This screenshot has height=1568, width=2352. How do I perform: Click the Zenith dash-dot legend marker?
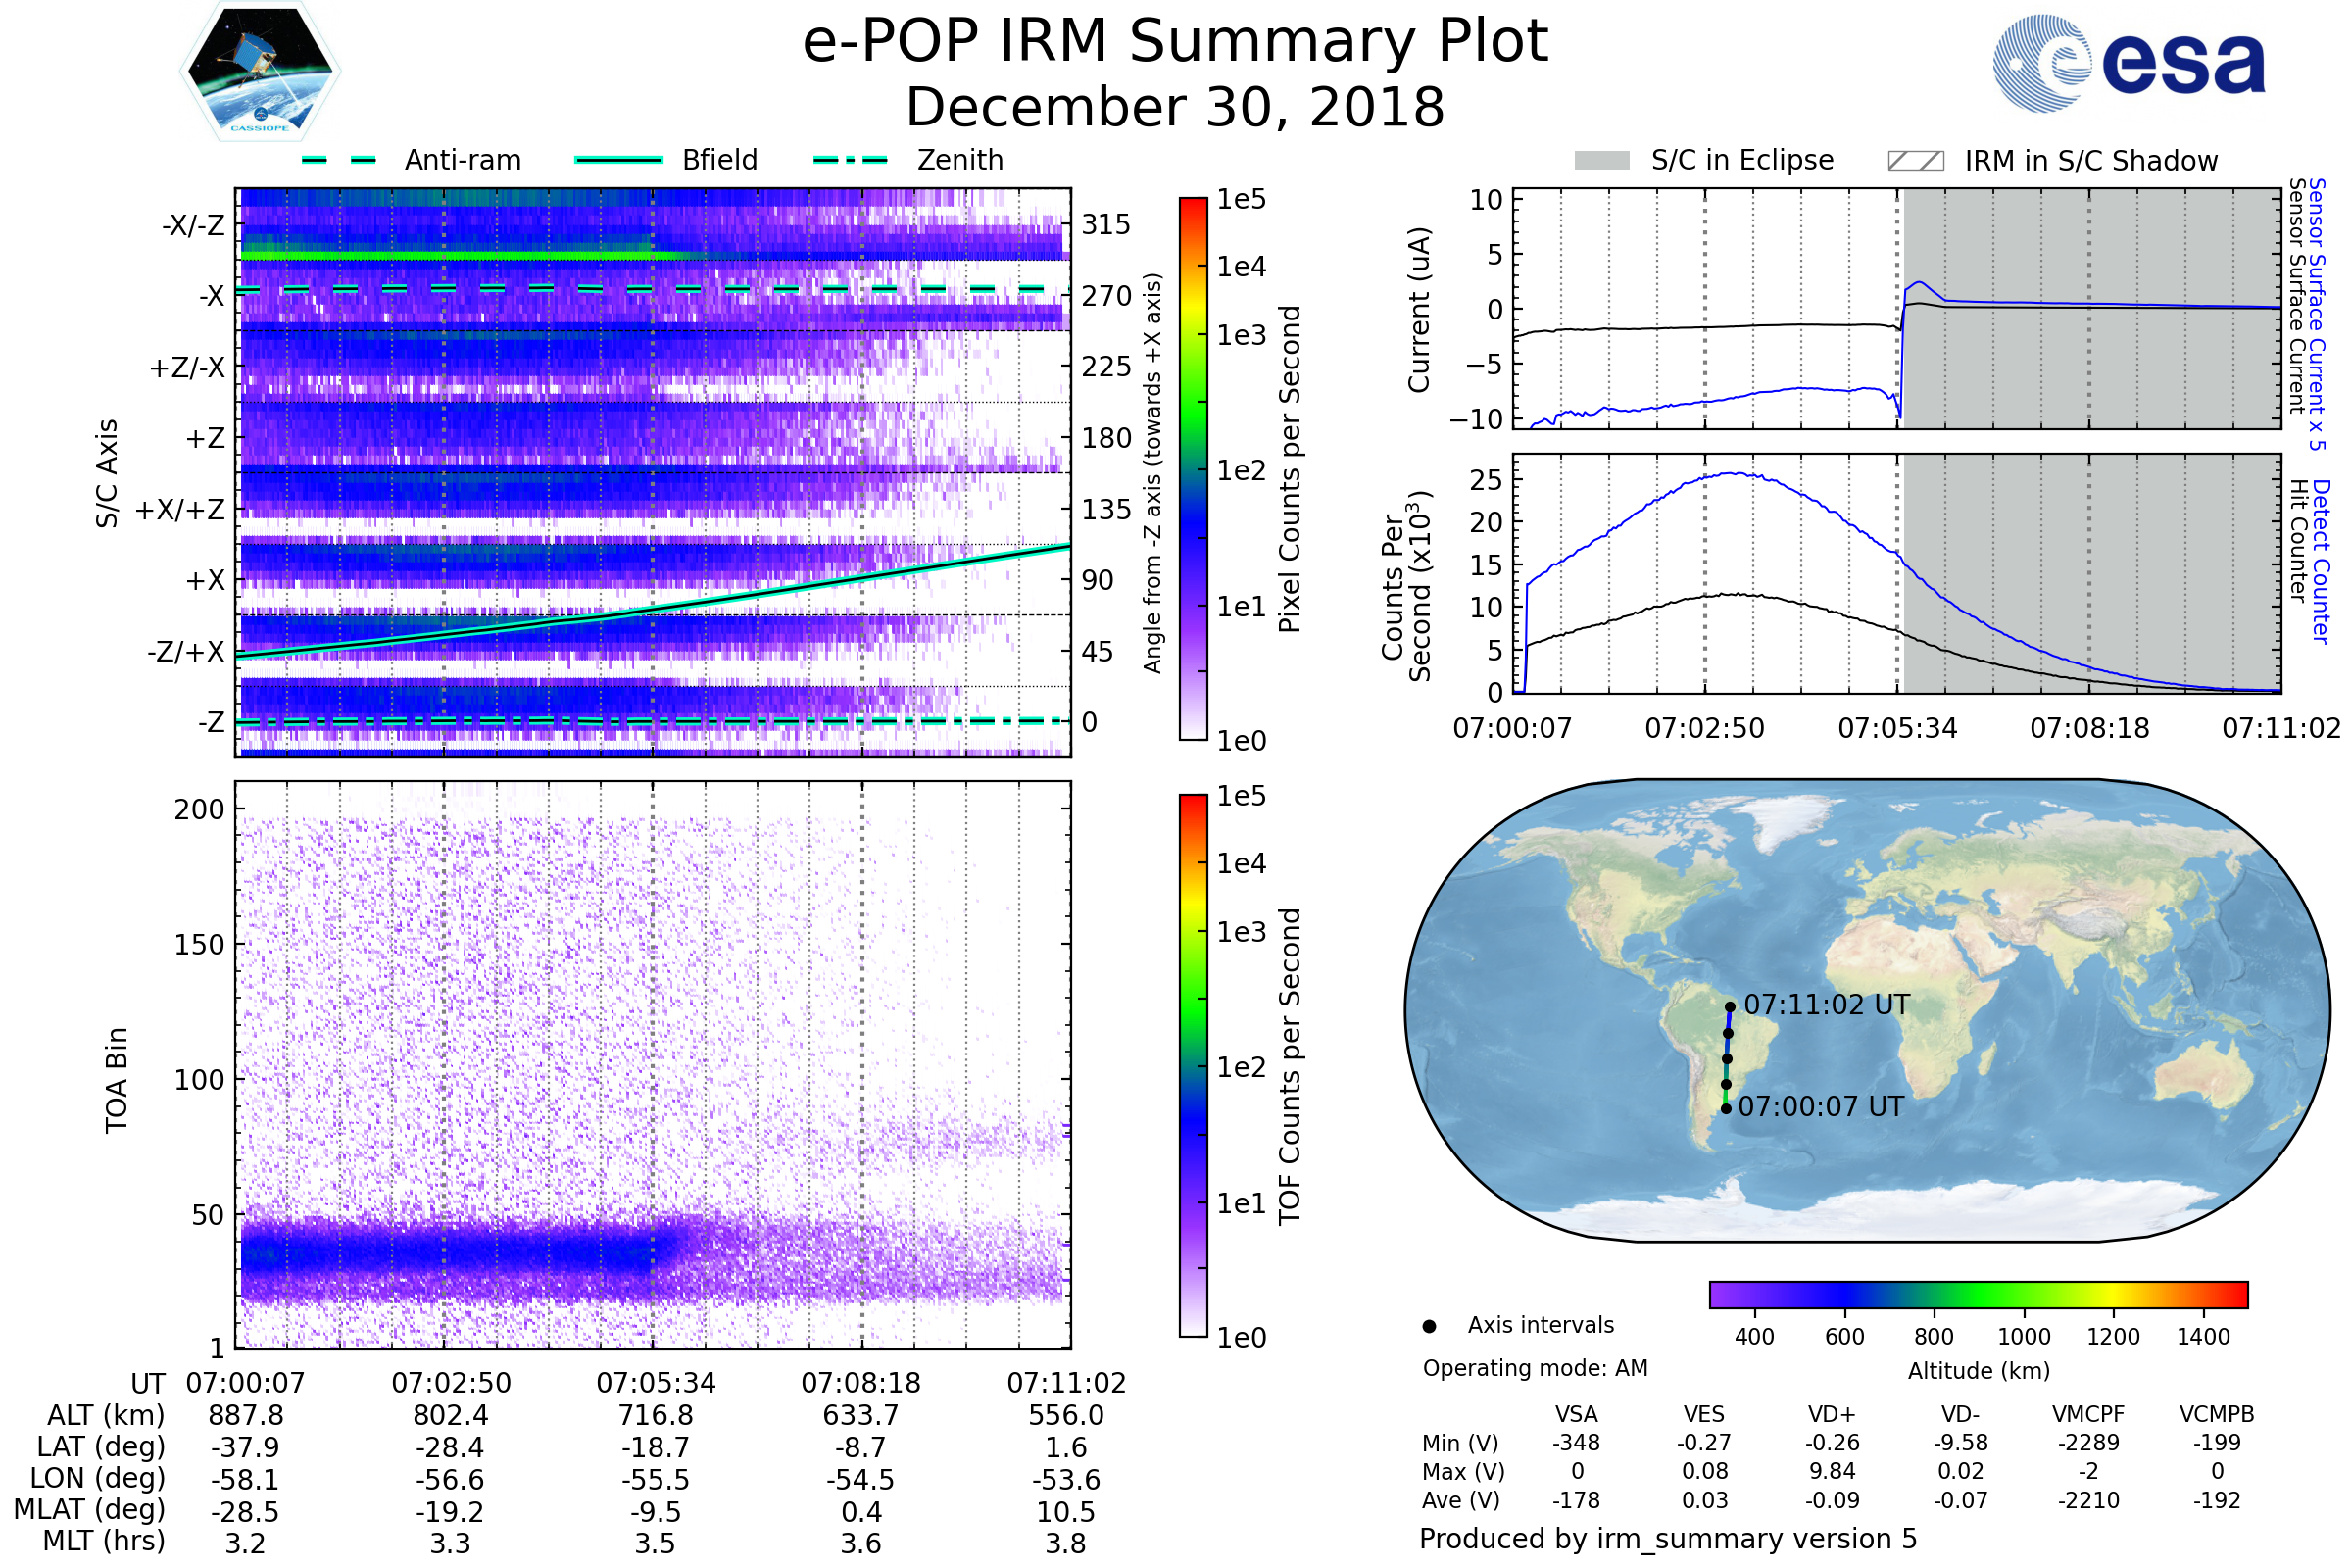tap(851, 160)
